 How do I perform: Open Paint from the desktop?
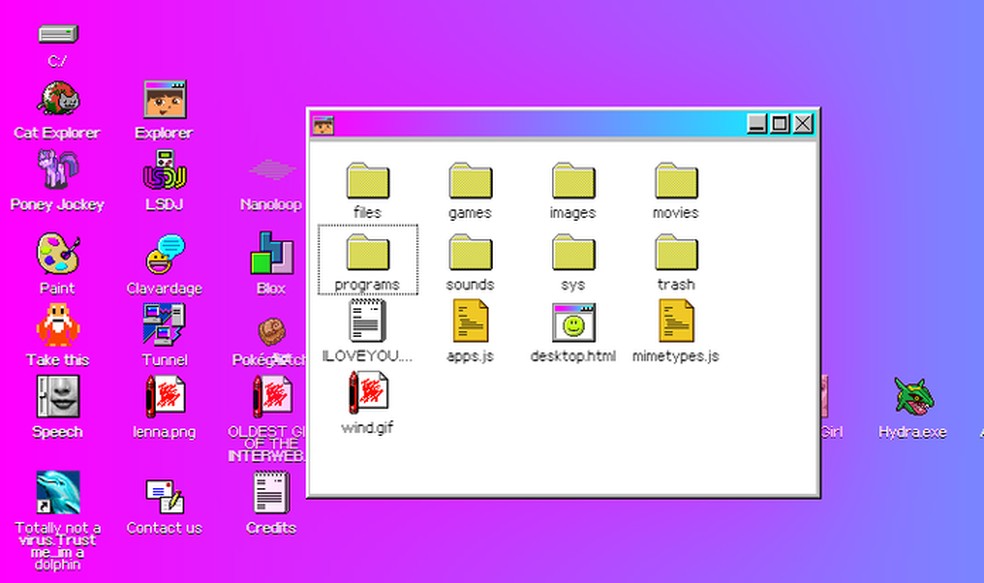[x=57, y=255]
